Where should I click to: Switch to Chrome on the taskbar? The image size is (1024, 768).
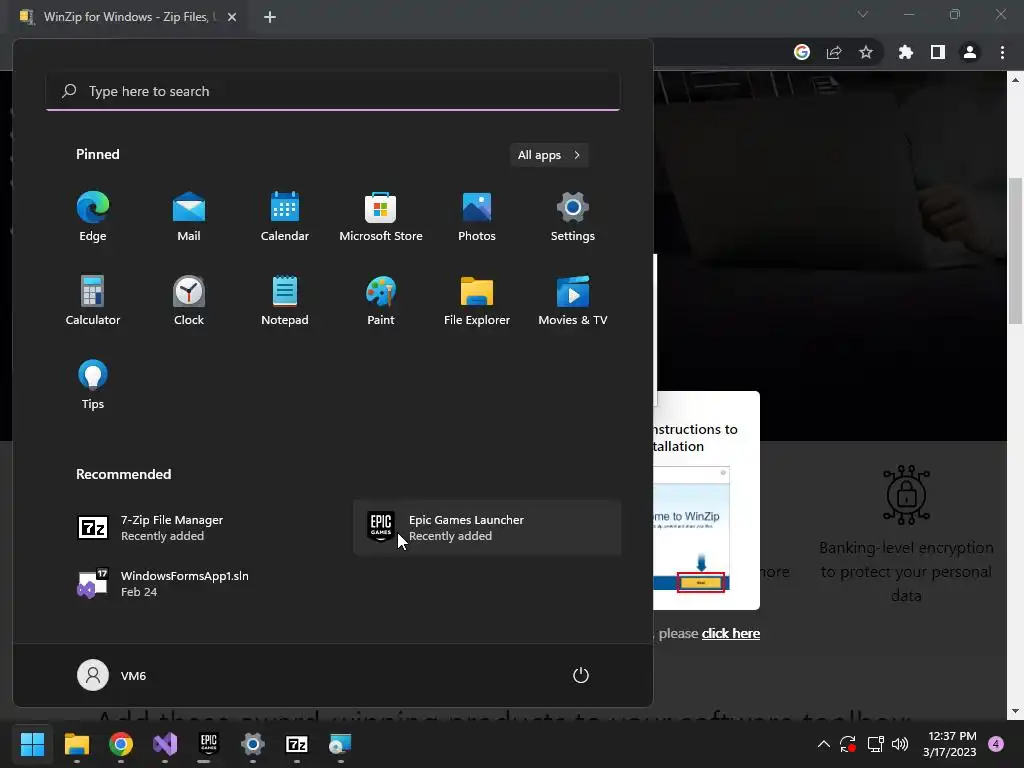pyautogui.click(x=121, y=744)
